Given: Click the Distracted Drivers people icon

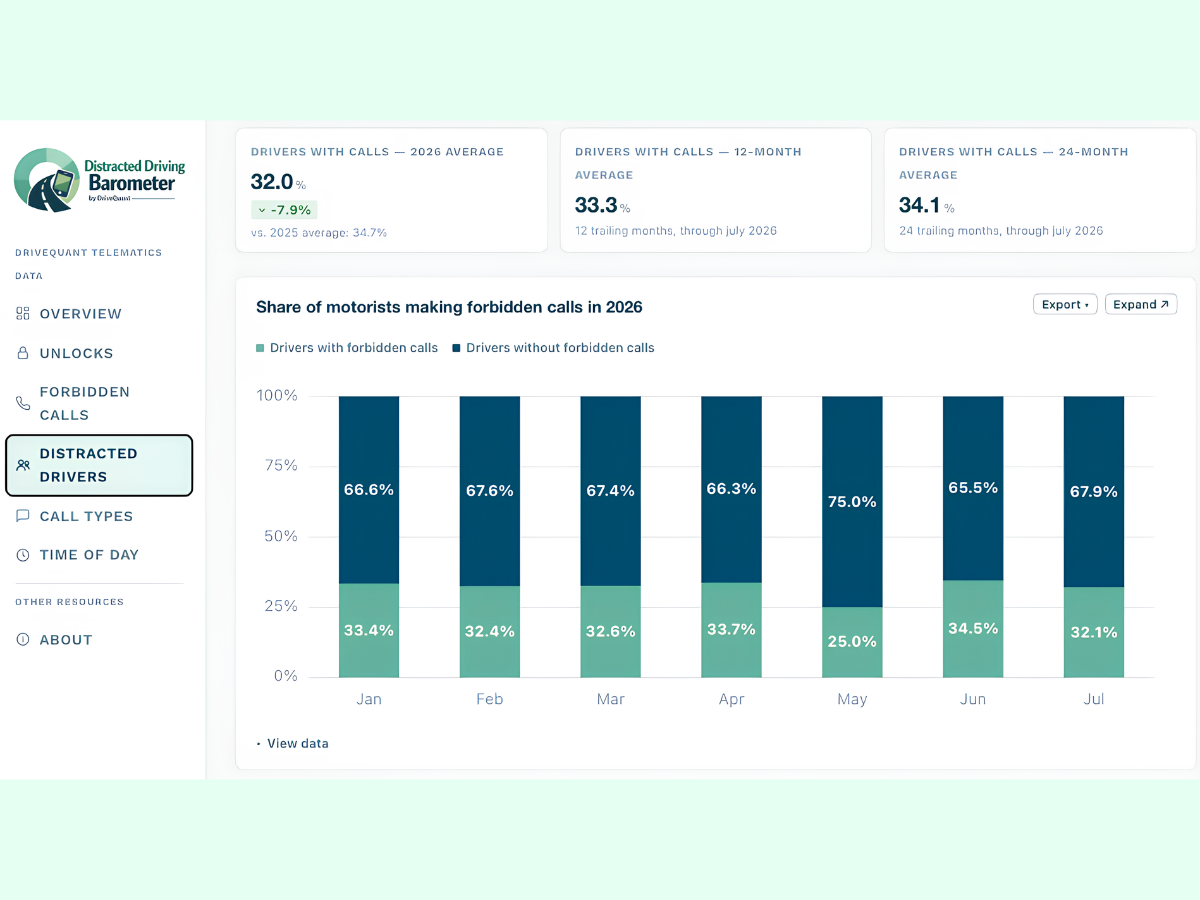Looking at the screenshot, I should 23,465.
